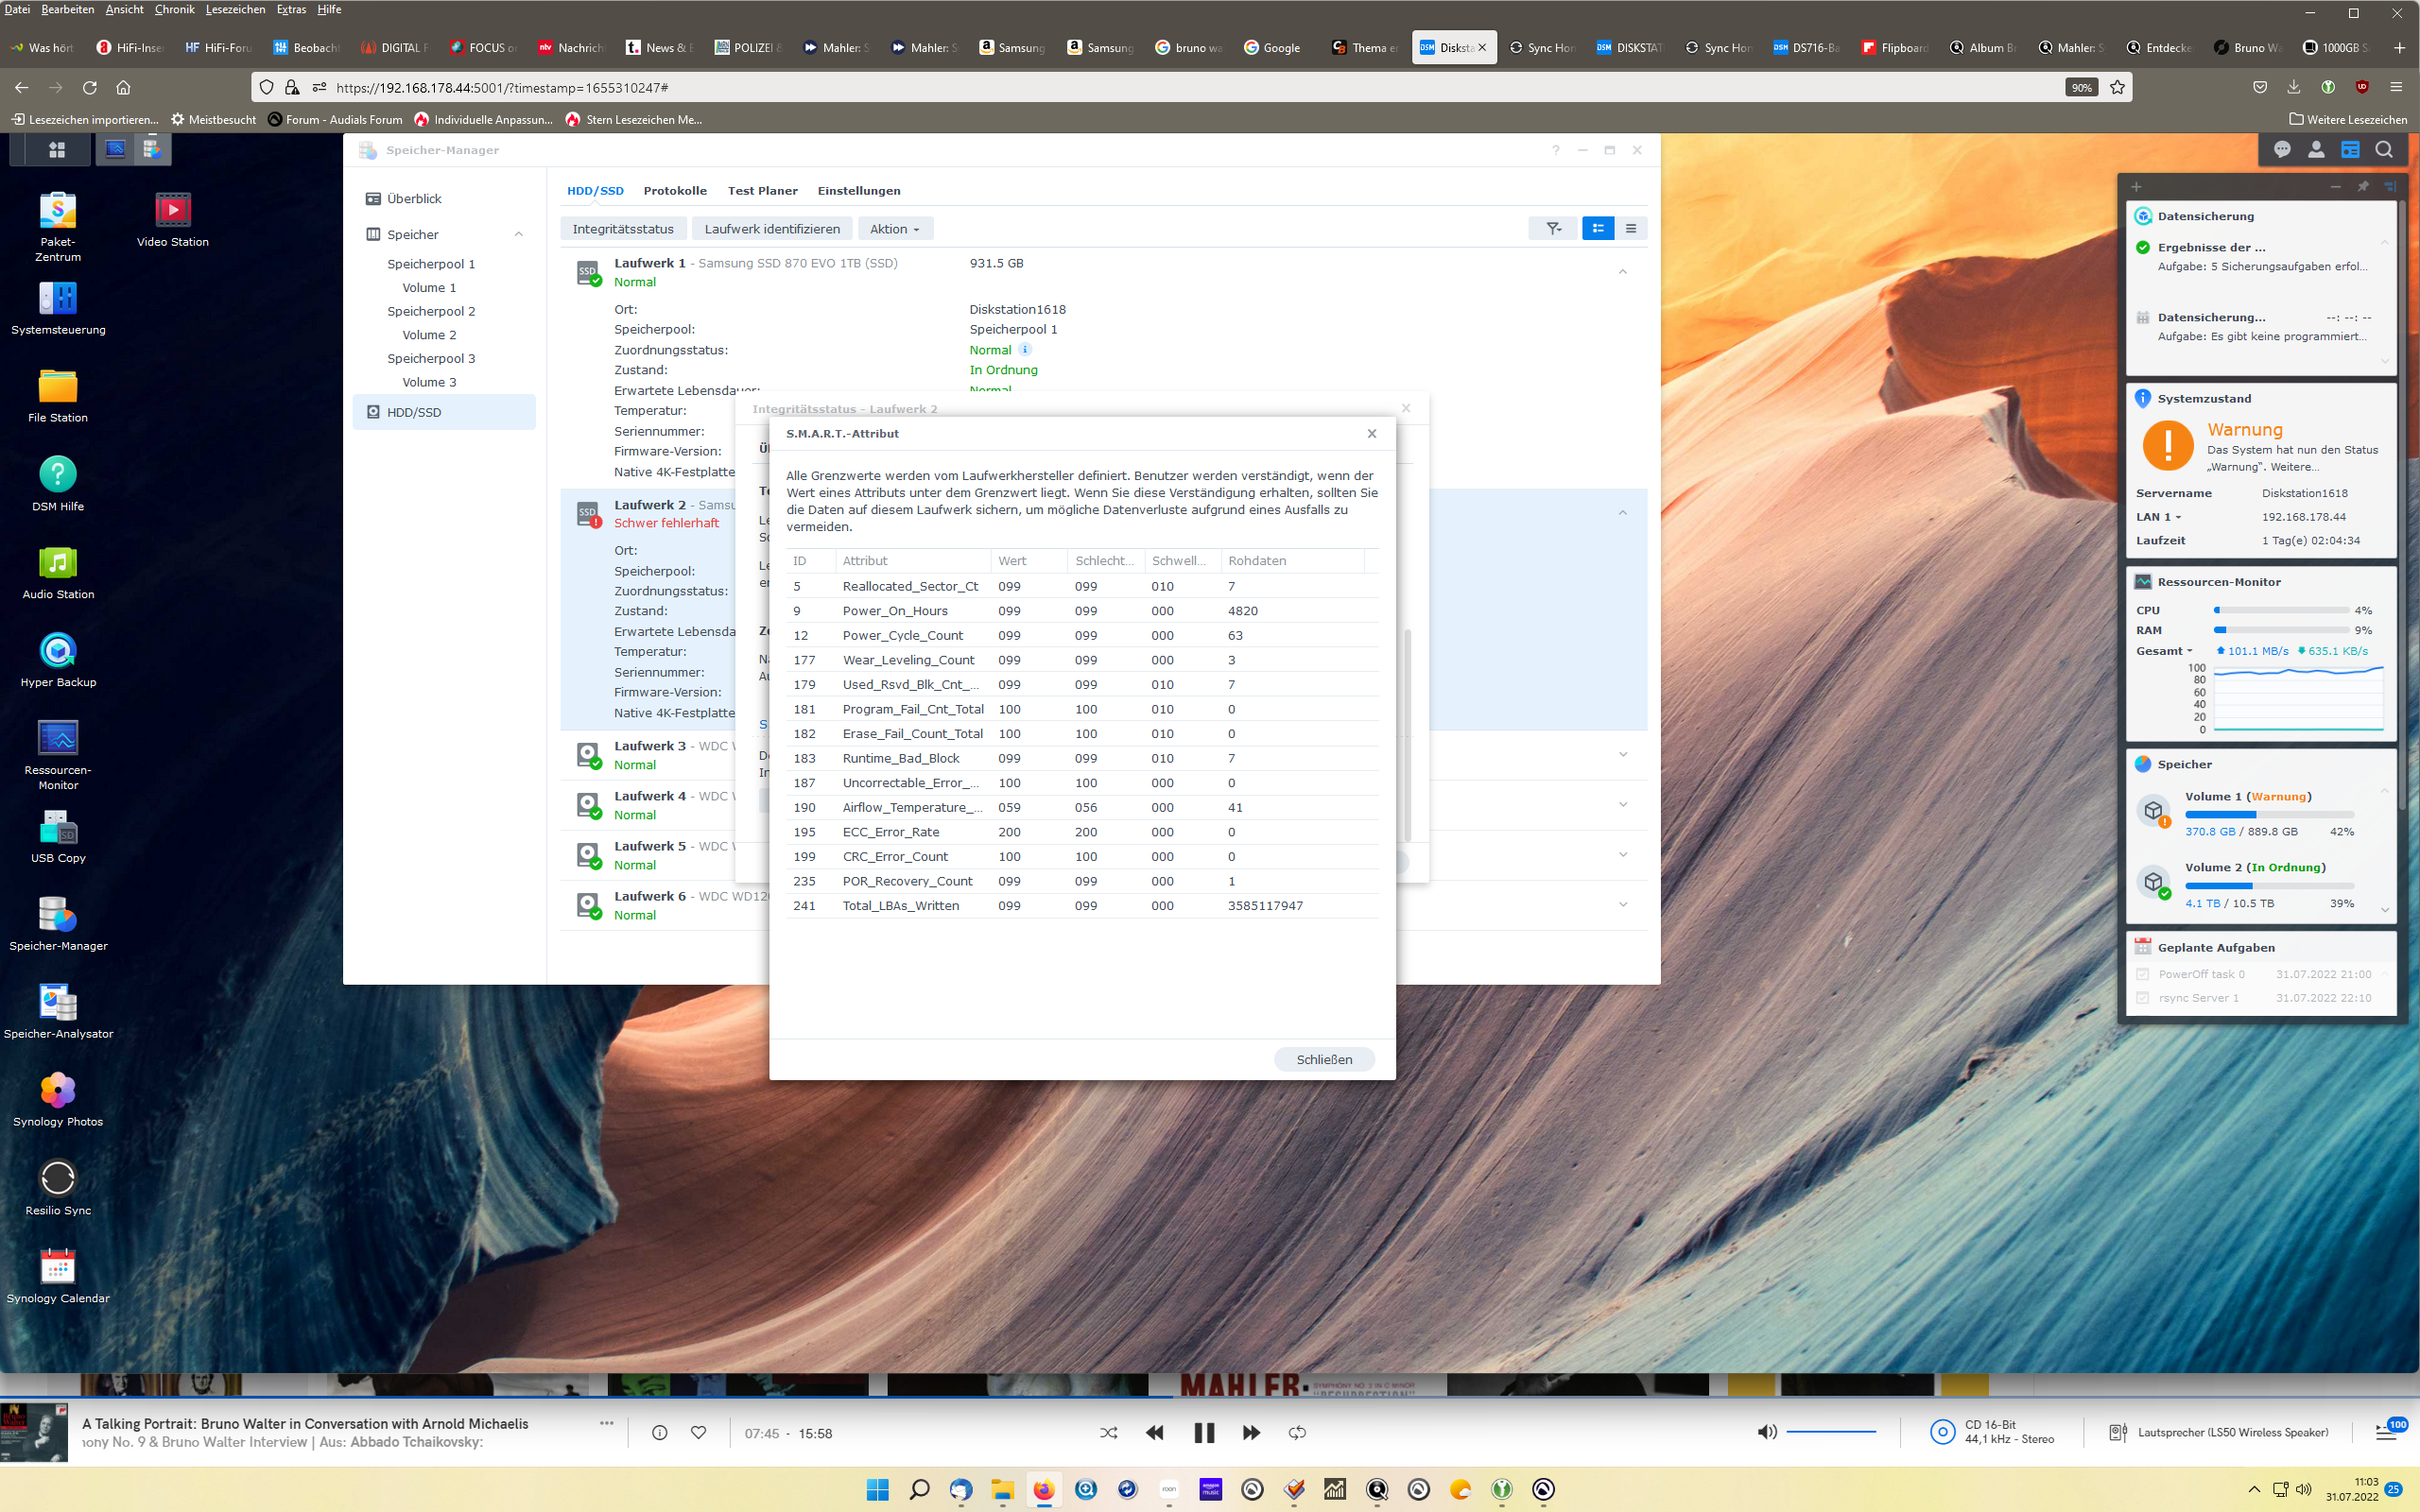The image size is (2420, 1512).
Task: Click the drive filter icon
Action: (1553, 229)
